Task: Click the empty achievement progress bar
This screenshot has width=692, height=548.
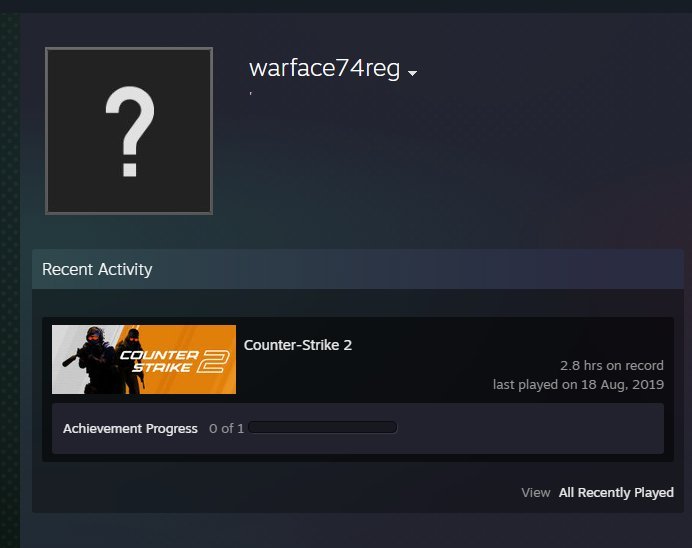Action: [323, 428]
